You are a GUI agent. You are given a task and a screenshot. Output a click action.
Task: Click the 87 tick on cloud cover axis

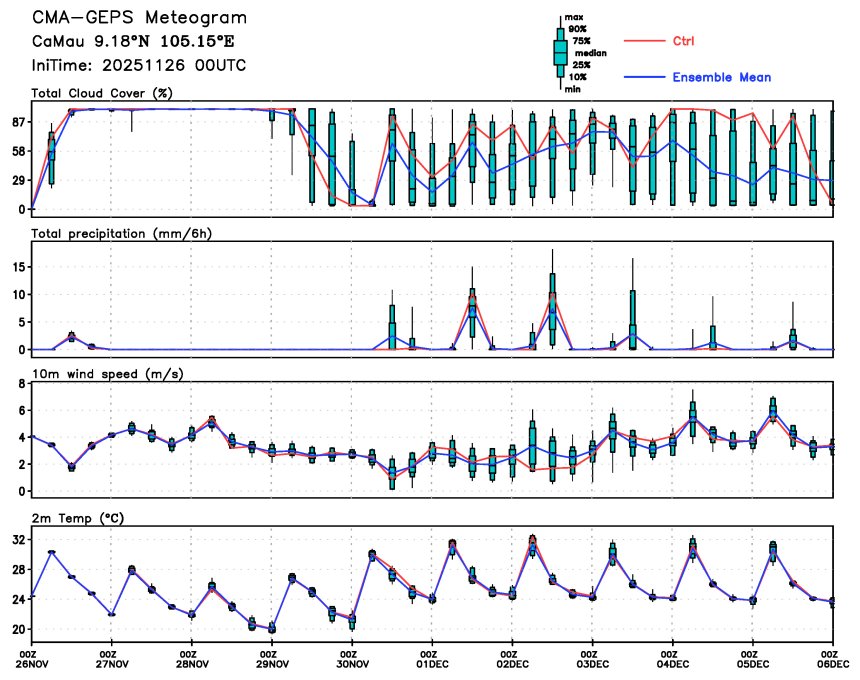19,122
